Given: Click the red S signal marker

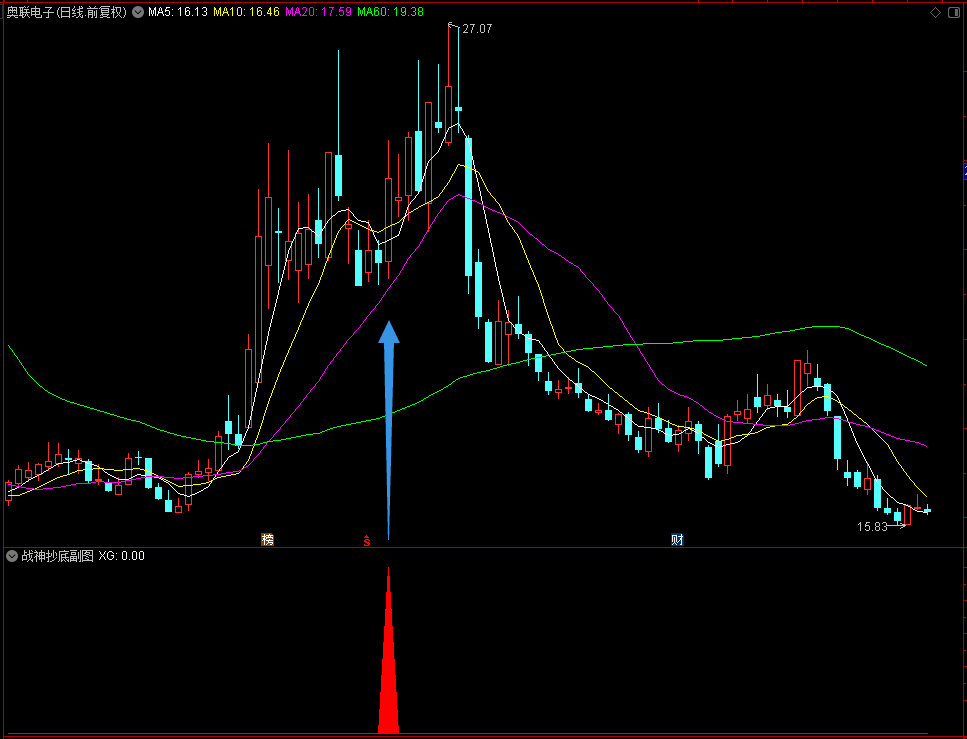Looking at the screenshot, I should pyautogui.click(x=367, y=540).
